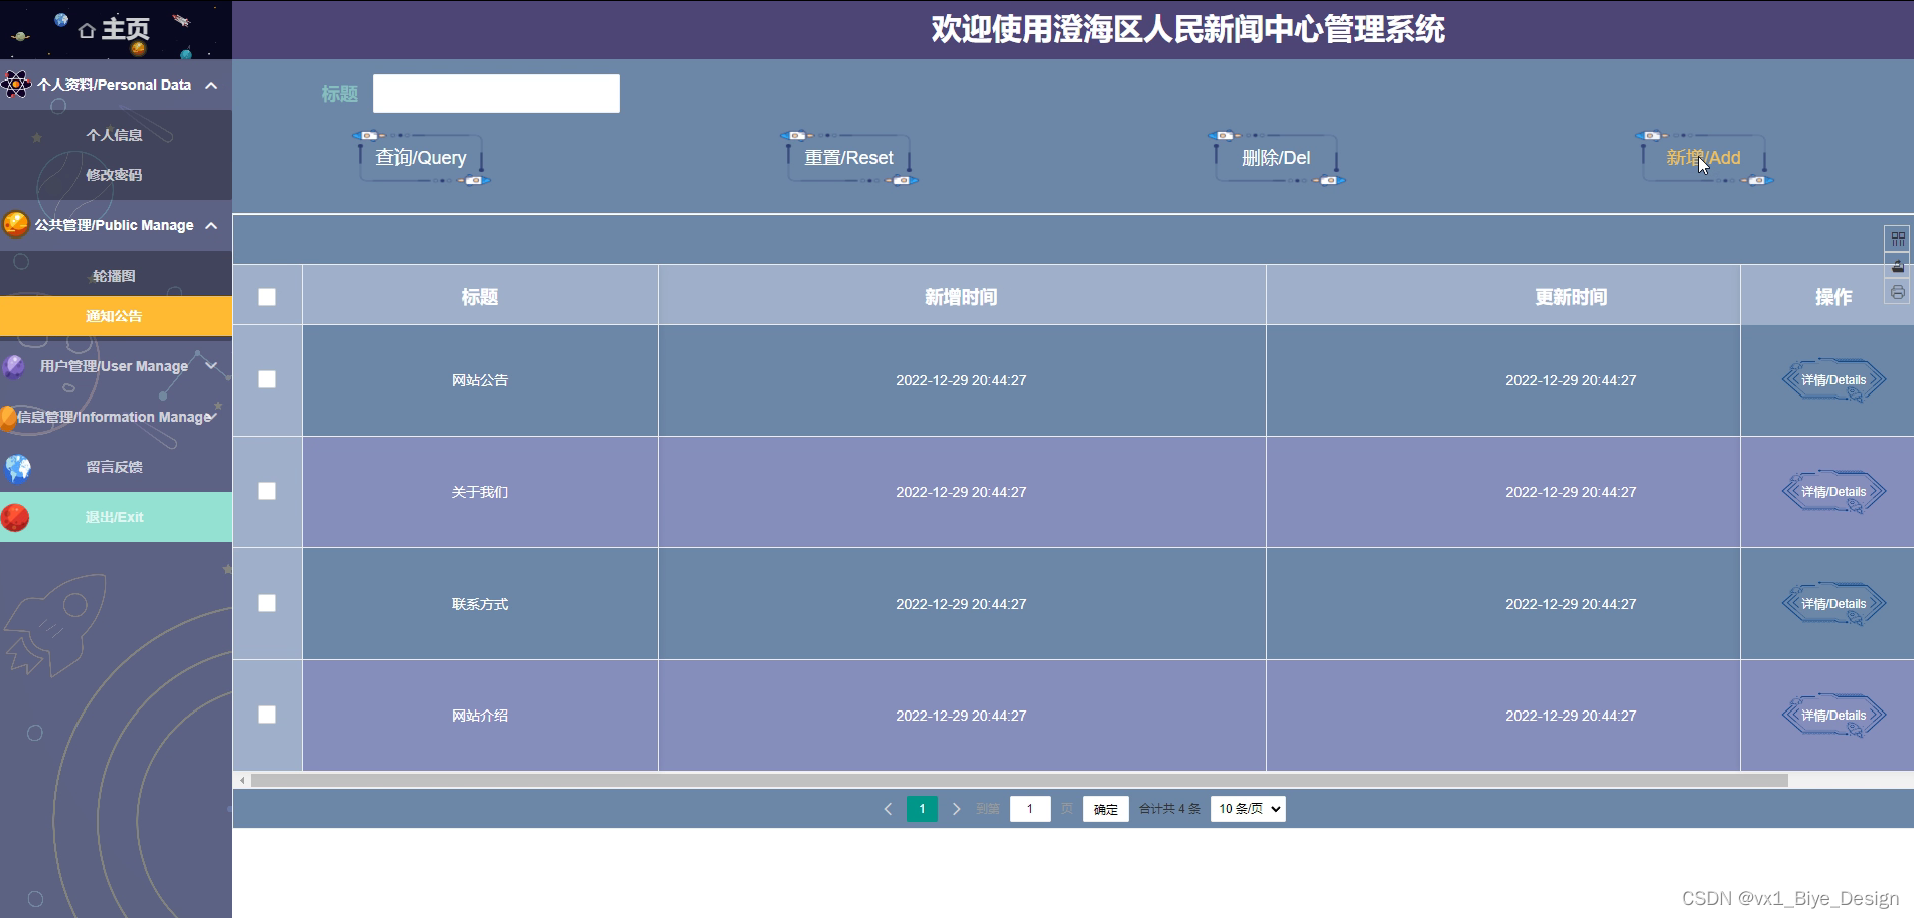Check the 网站公告 row checkbox
Image resolution: width=1914 pixels, height=918 pixels.
[267, 379]
